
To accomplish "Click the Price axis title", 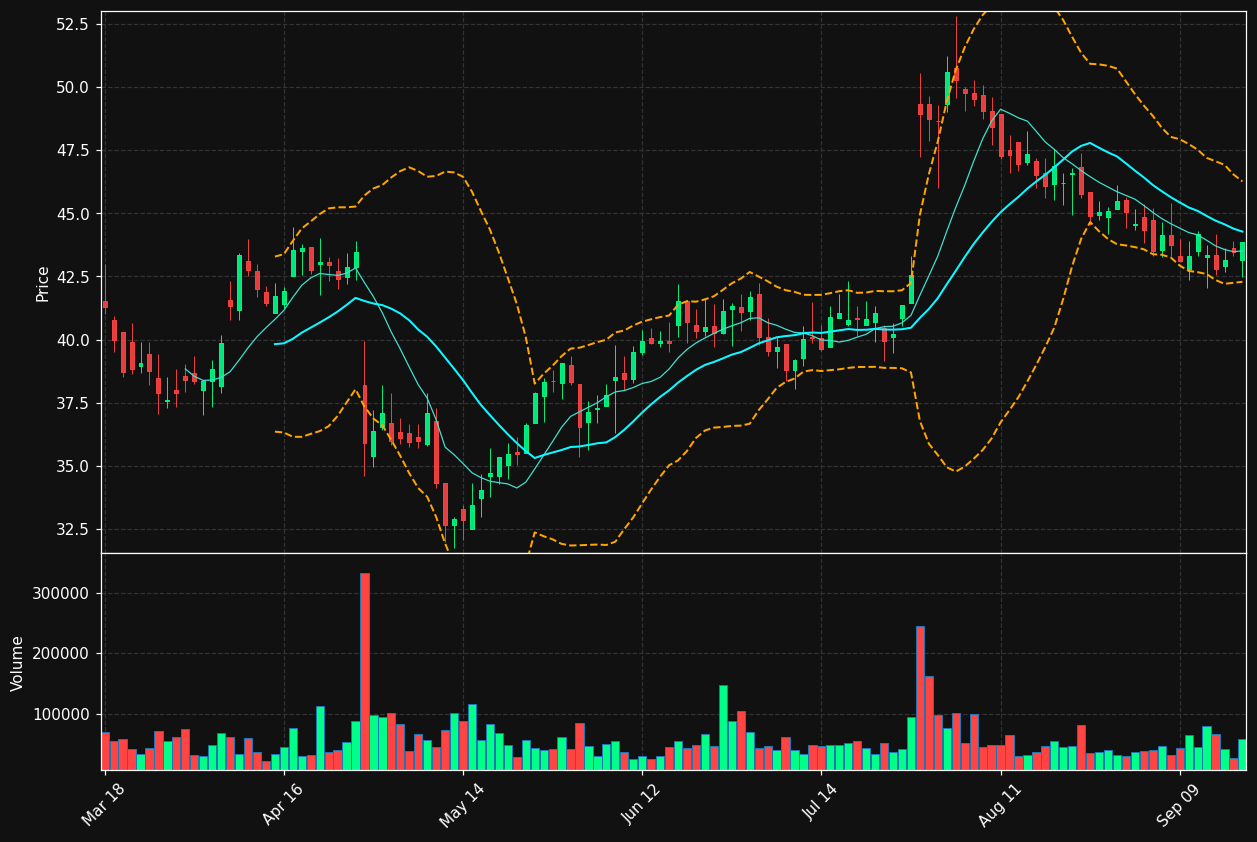I will (43, 283).
